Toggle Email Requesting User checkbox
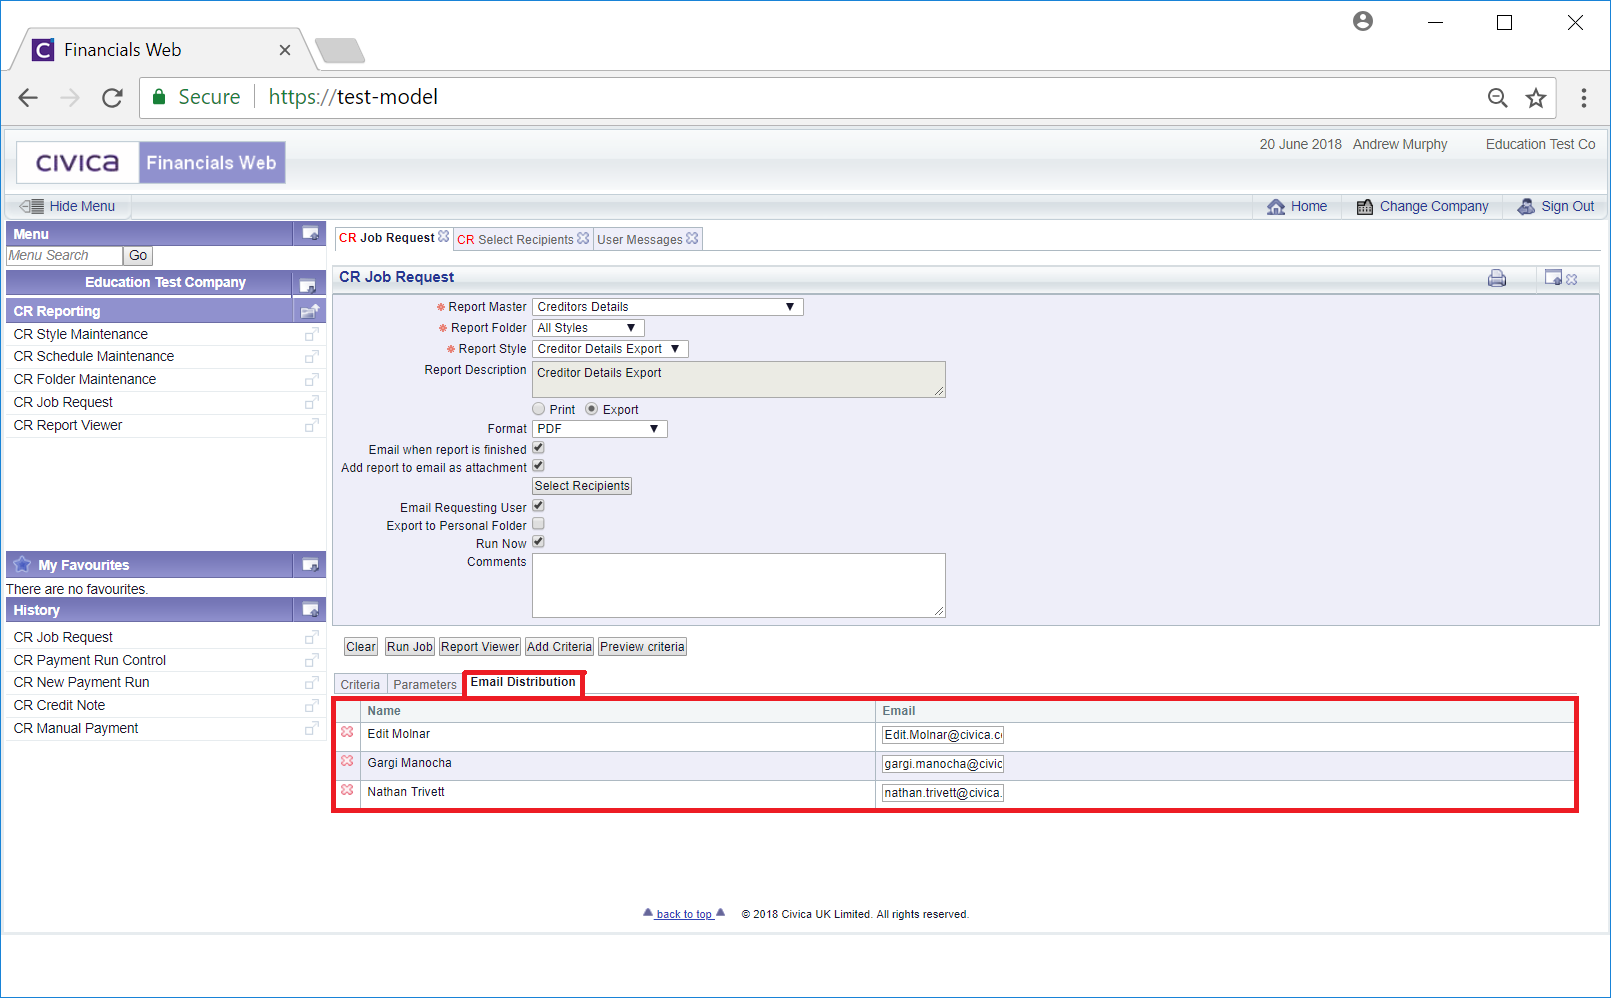This screenshot has width=1611, height=998. click(x=538, y=506)
